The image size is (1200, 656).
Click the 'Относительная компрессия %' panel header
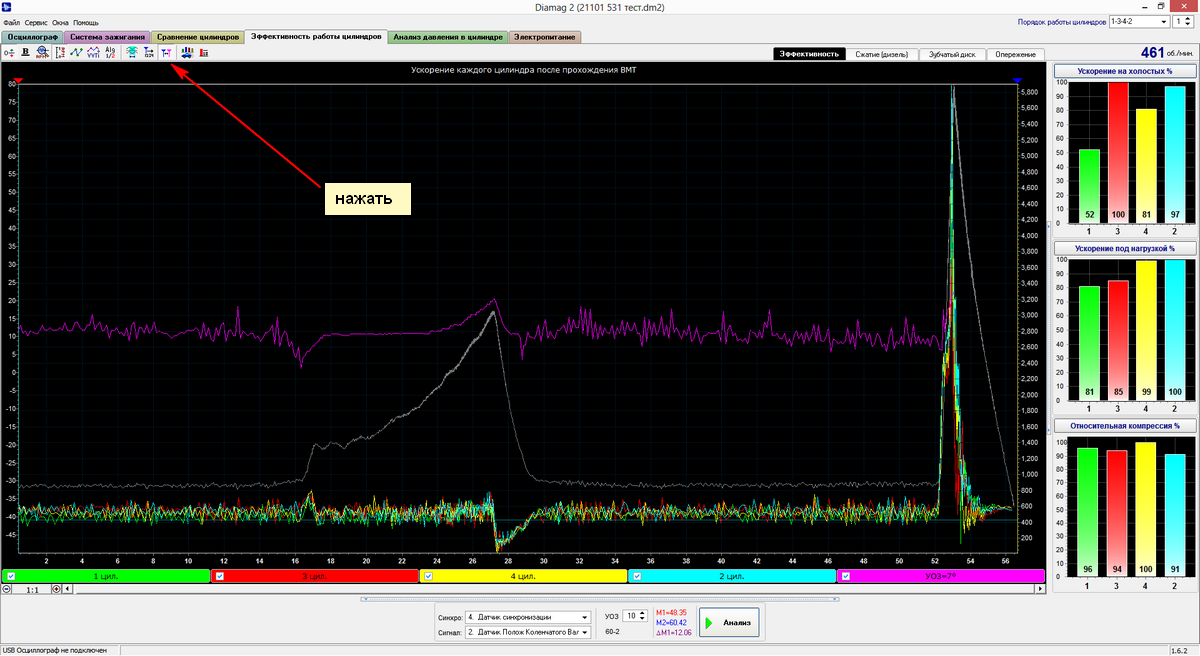tap(1124, 425)
